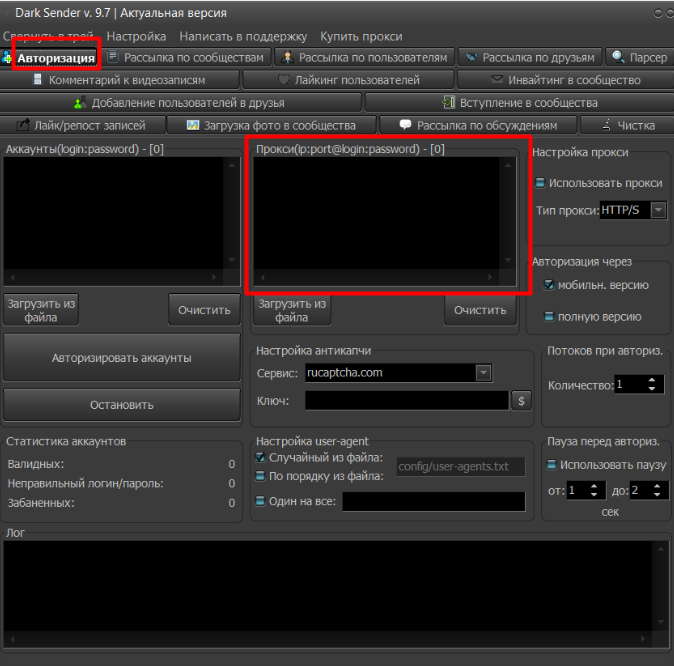Image resolution: width=674 pixels, height=666 pixels.
Task: Switch to Инвайтинг в сообщество tab
Action: click(x=565, y=80)
